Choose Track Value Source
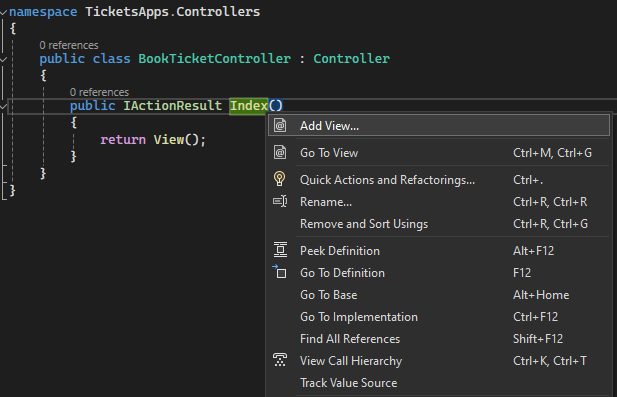The width and height of the screenshot is (617, 397). tap(439, 383)
